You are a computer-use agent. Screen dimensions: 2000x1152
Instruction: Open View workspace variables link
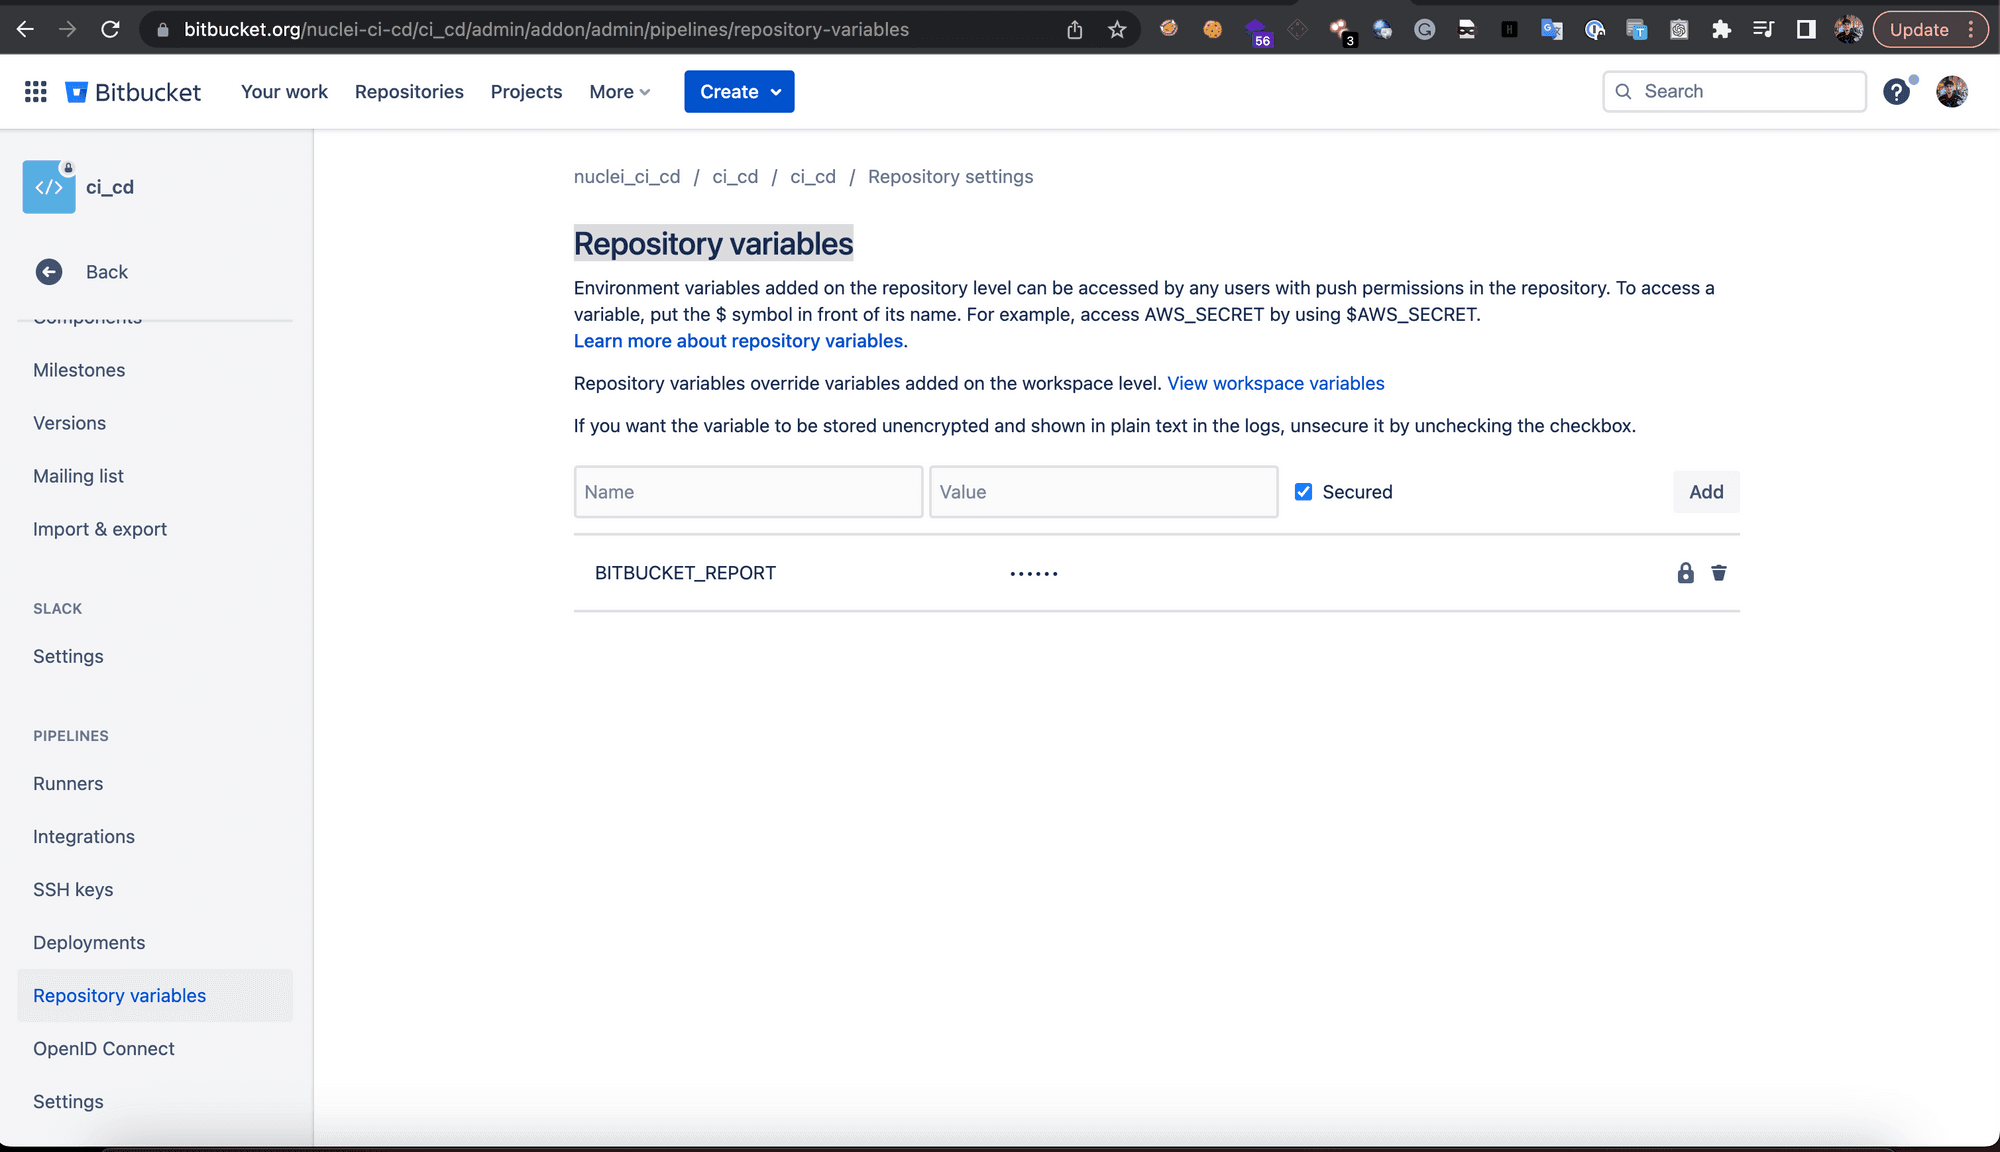[1275, 384]
